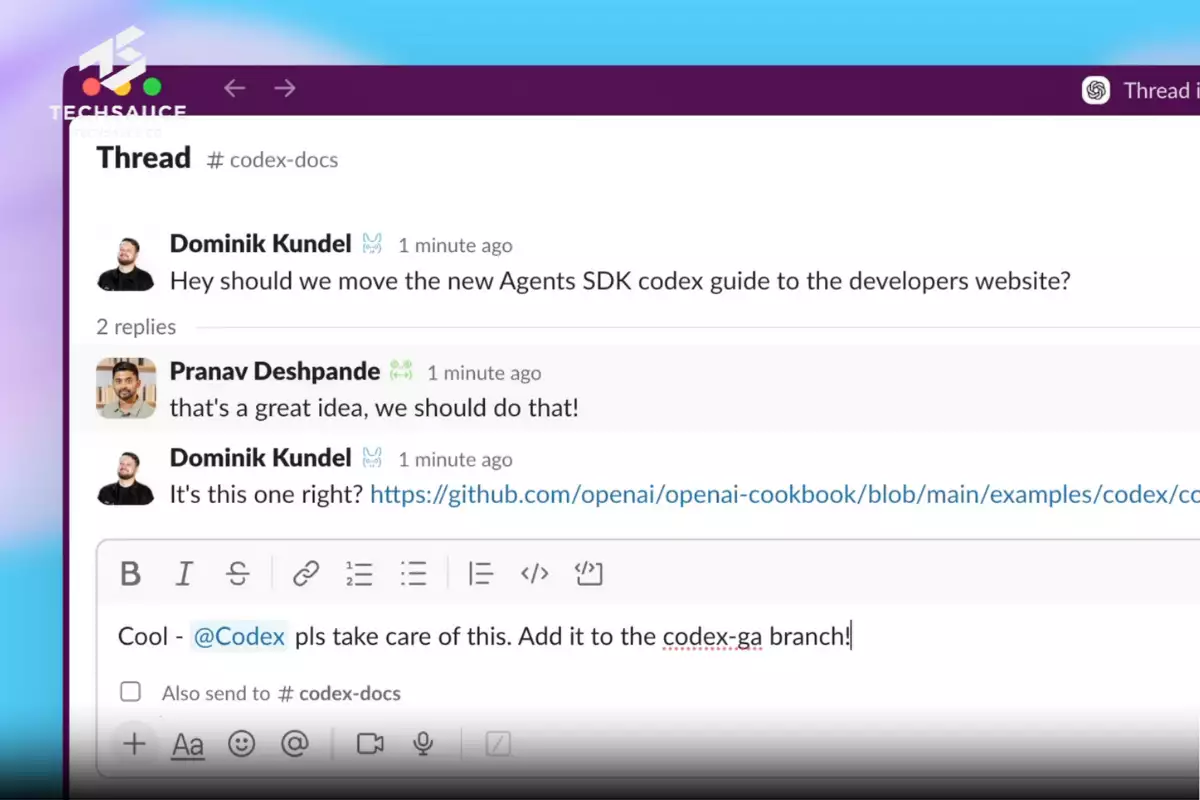Screen dimensions: 1200x800
Task: Click the Thread heading
Action: coord(144,158)
